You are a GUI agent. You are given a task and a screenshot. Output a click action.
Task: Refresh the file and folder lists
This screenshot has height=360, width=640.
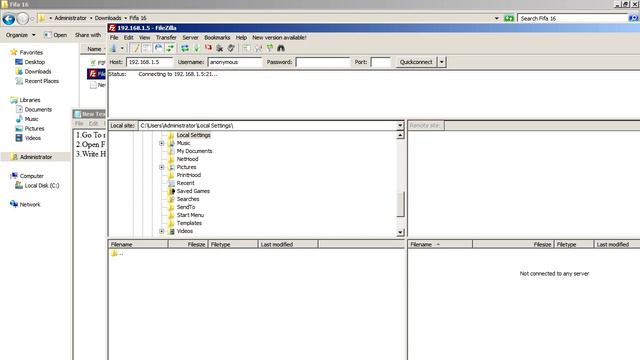(185, 48)
